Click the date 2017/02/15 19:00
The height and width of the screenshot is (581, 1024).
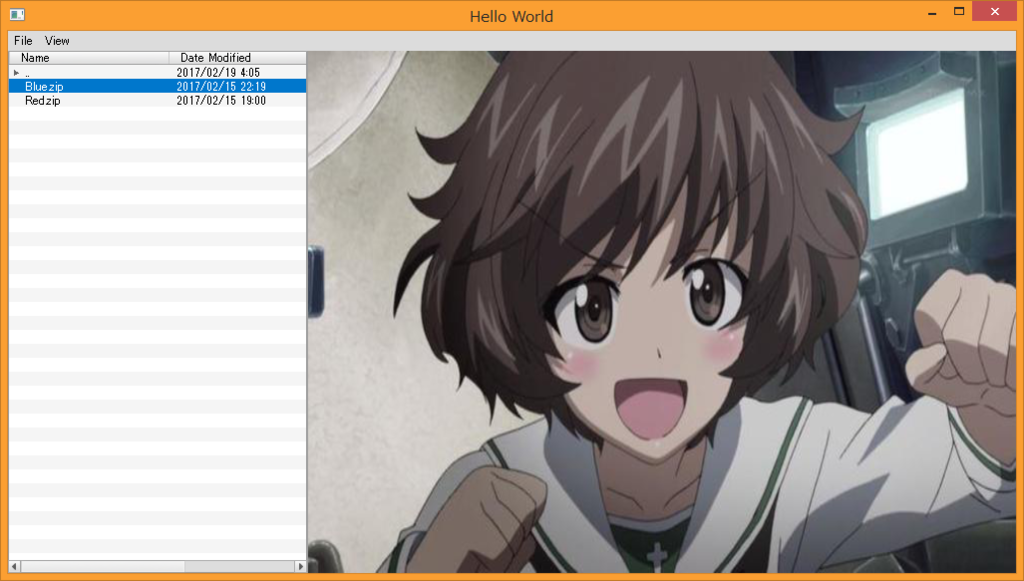[221, 101]
